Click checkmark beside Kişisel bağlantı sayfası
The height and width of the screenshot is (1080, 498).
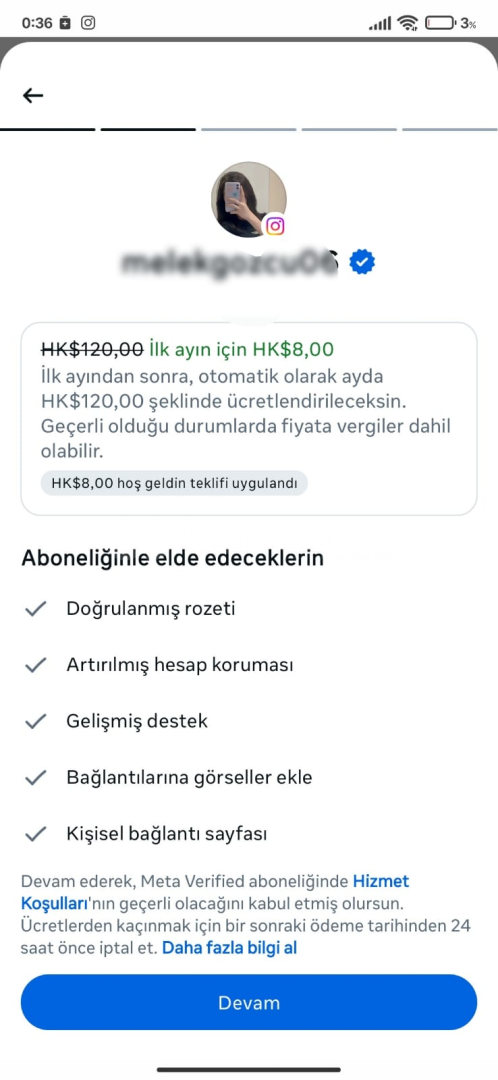click(35, 834)
